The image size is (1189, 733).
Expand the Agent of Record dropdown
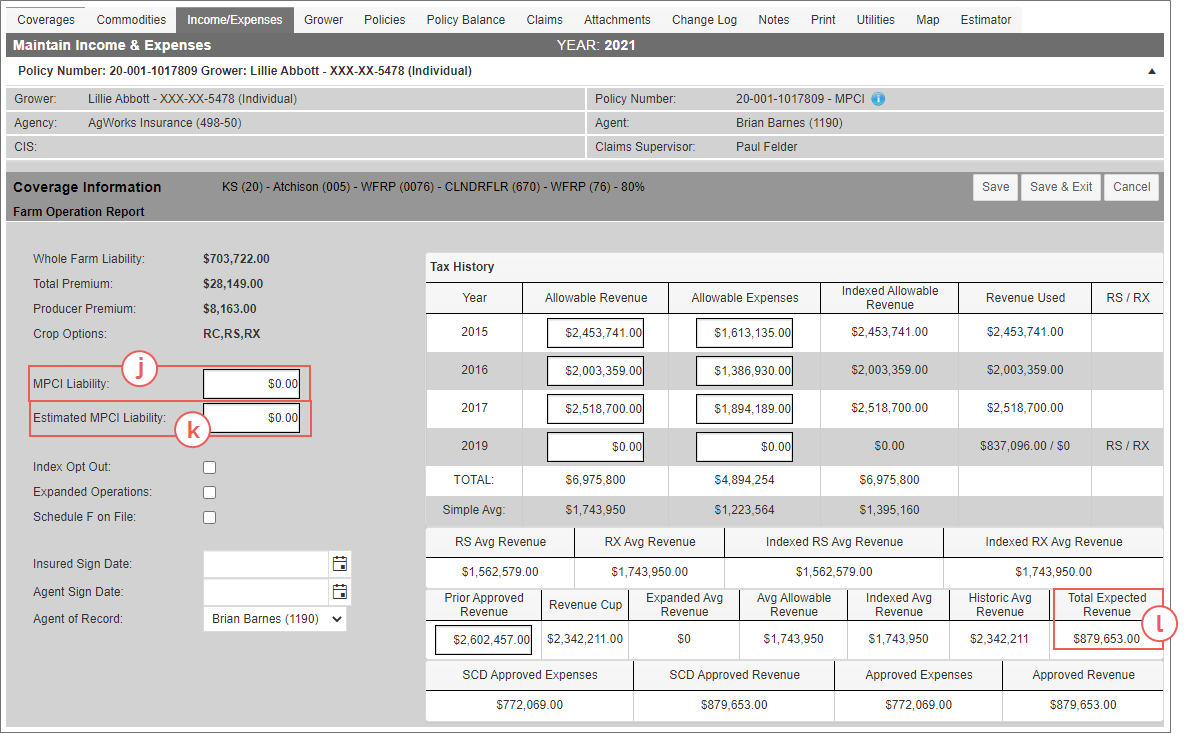276,619
